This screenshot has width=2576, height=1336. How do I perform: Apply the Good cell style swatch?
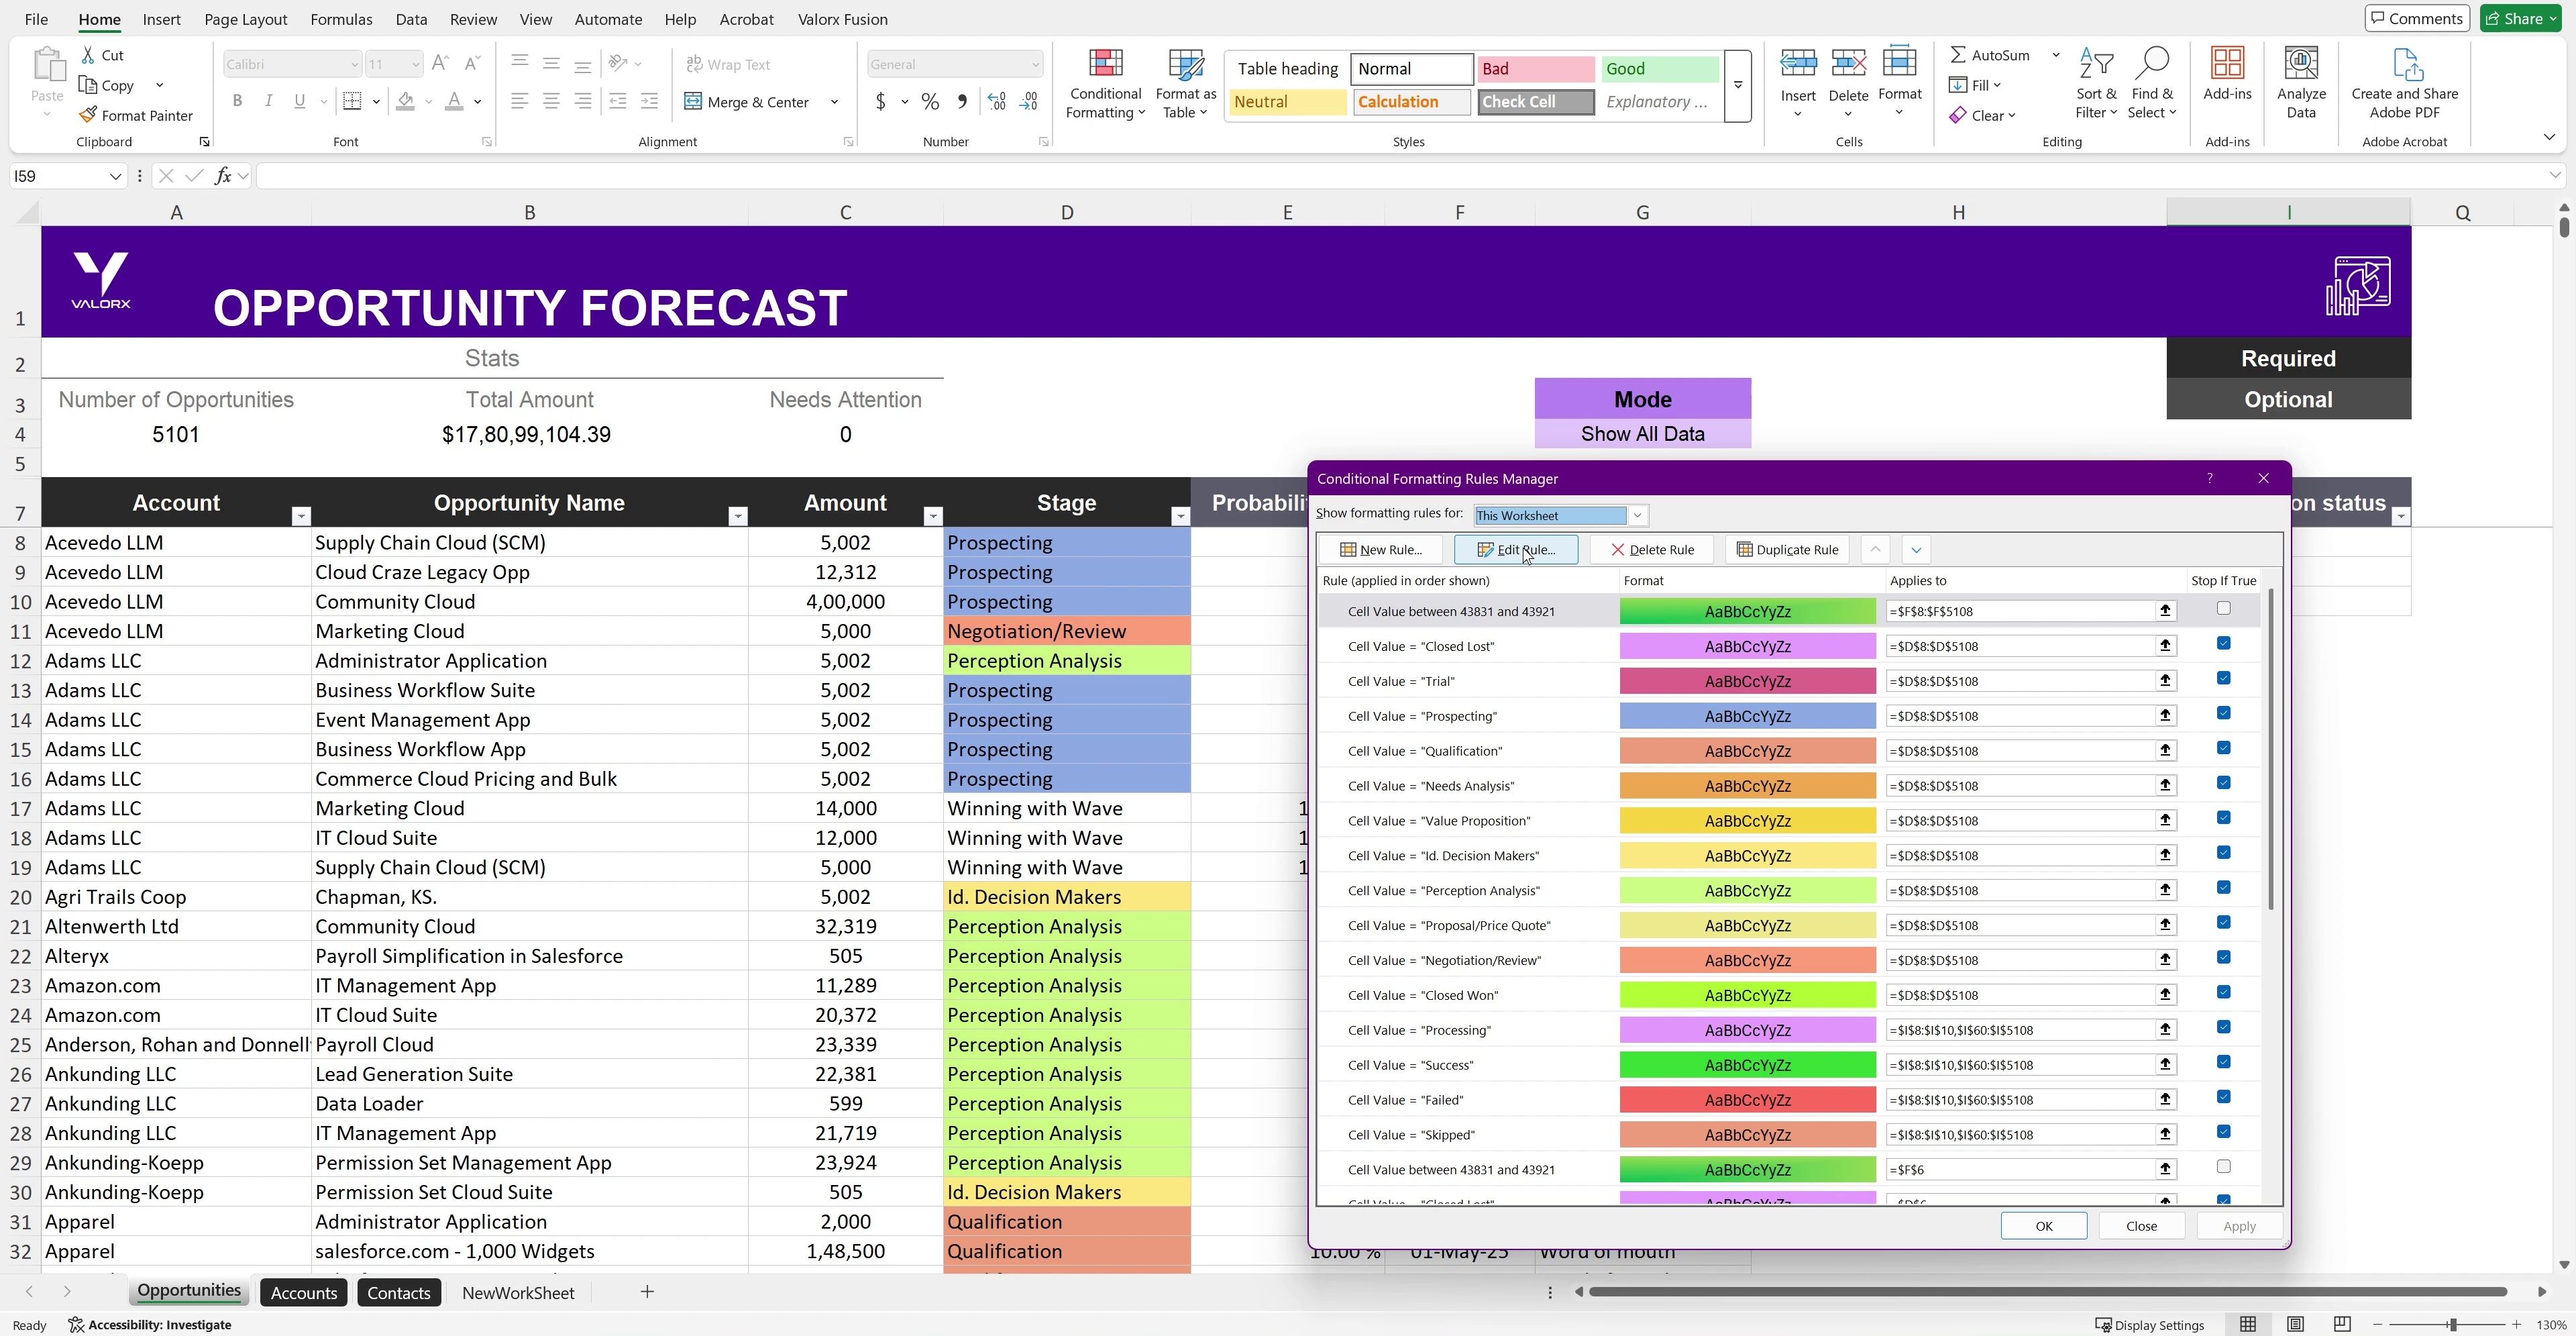[1659, 69]
